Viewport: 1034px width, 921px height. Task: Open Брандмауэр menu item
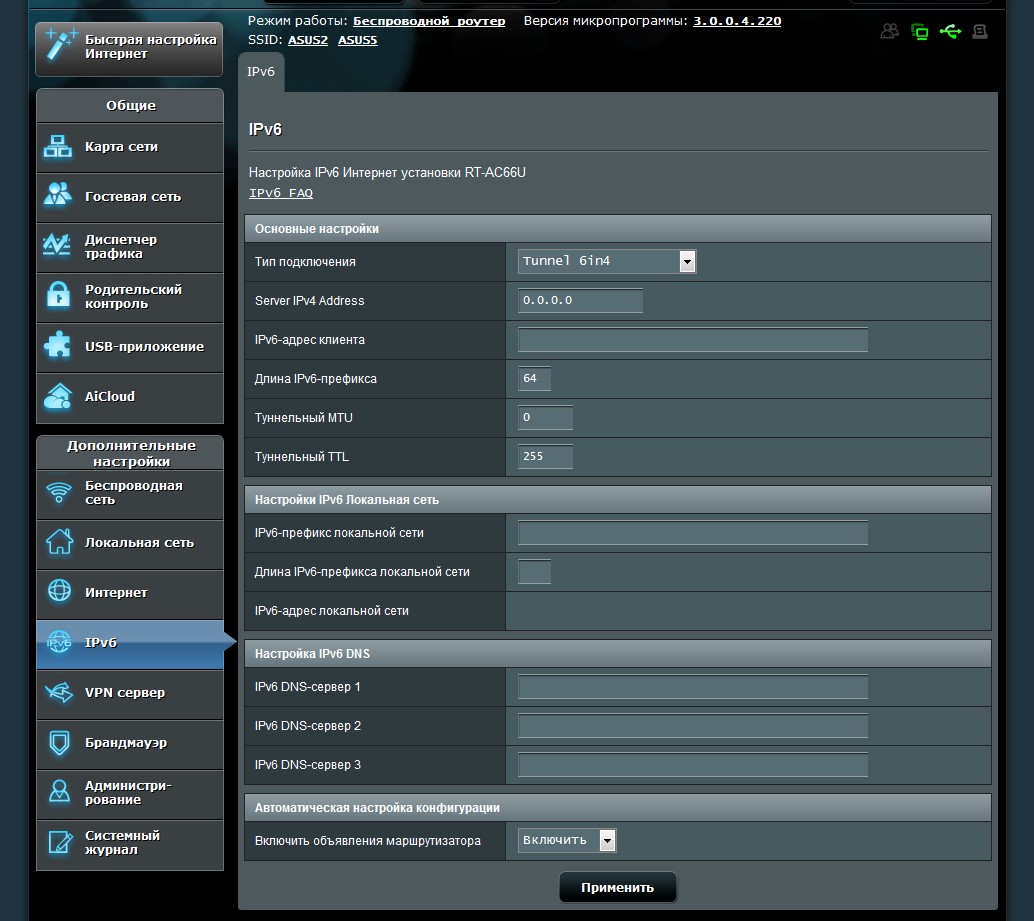click(130, 744)
